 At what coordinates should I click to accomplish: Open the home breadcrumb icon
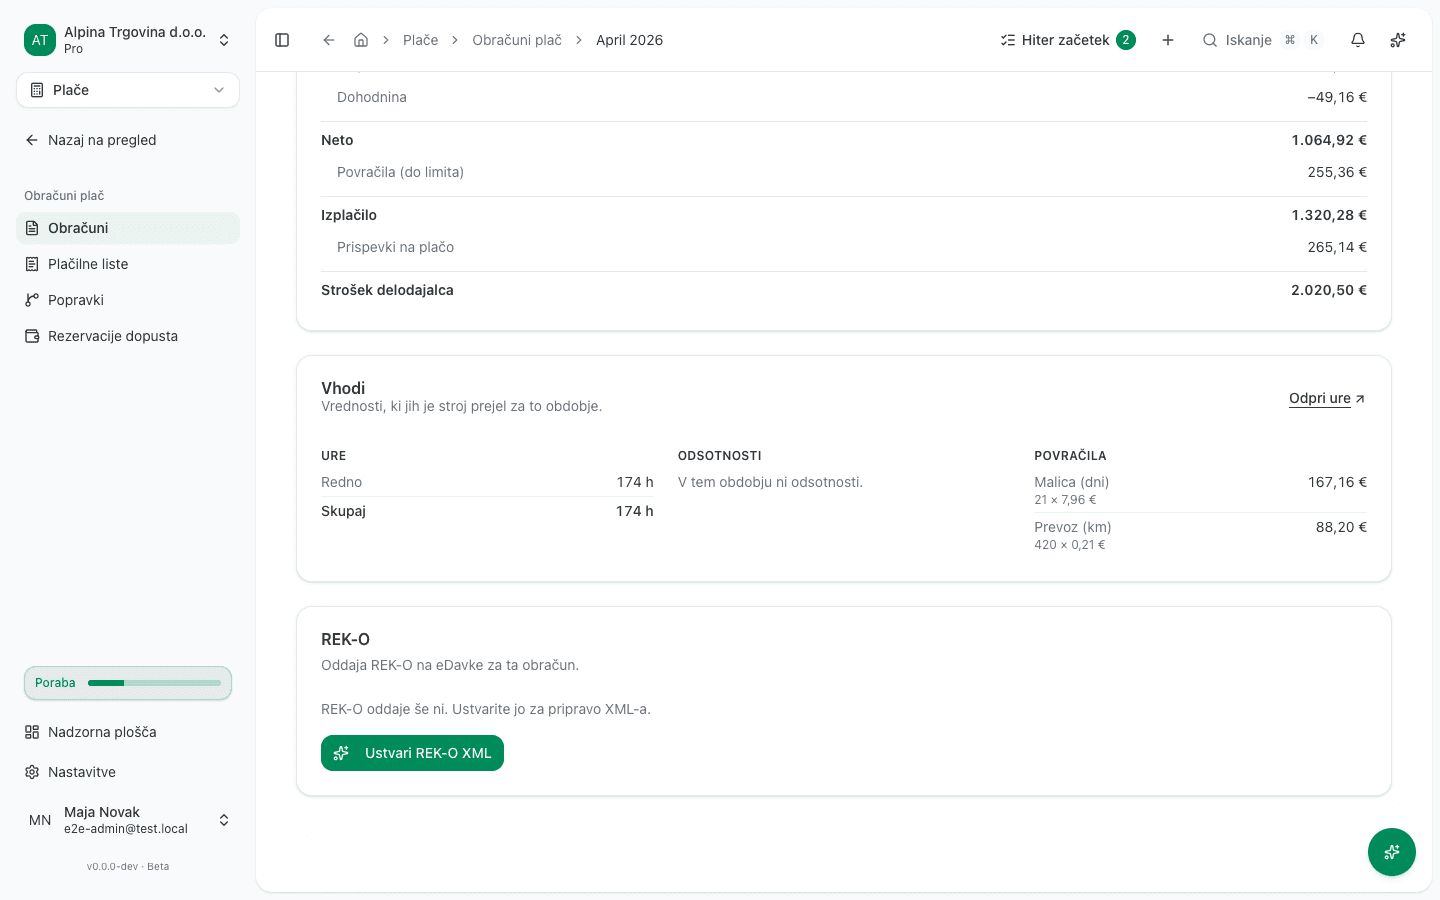click(361, 40)
